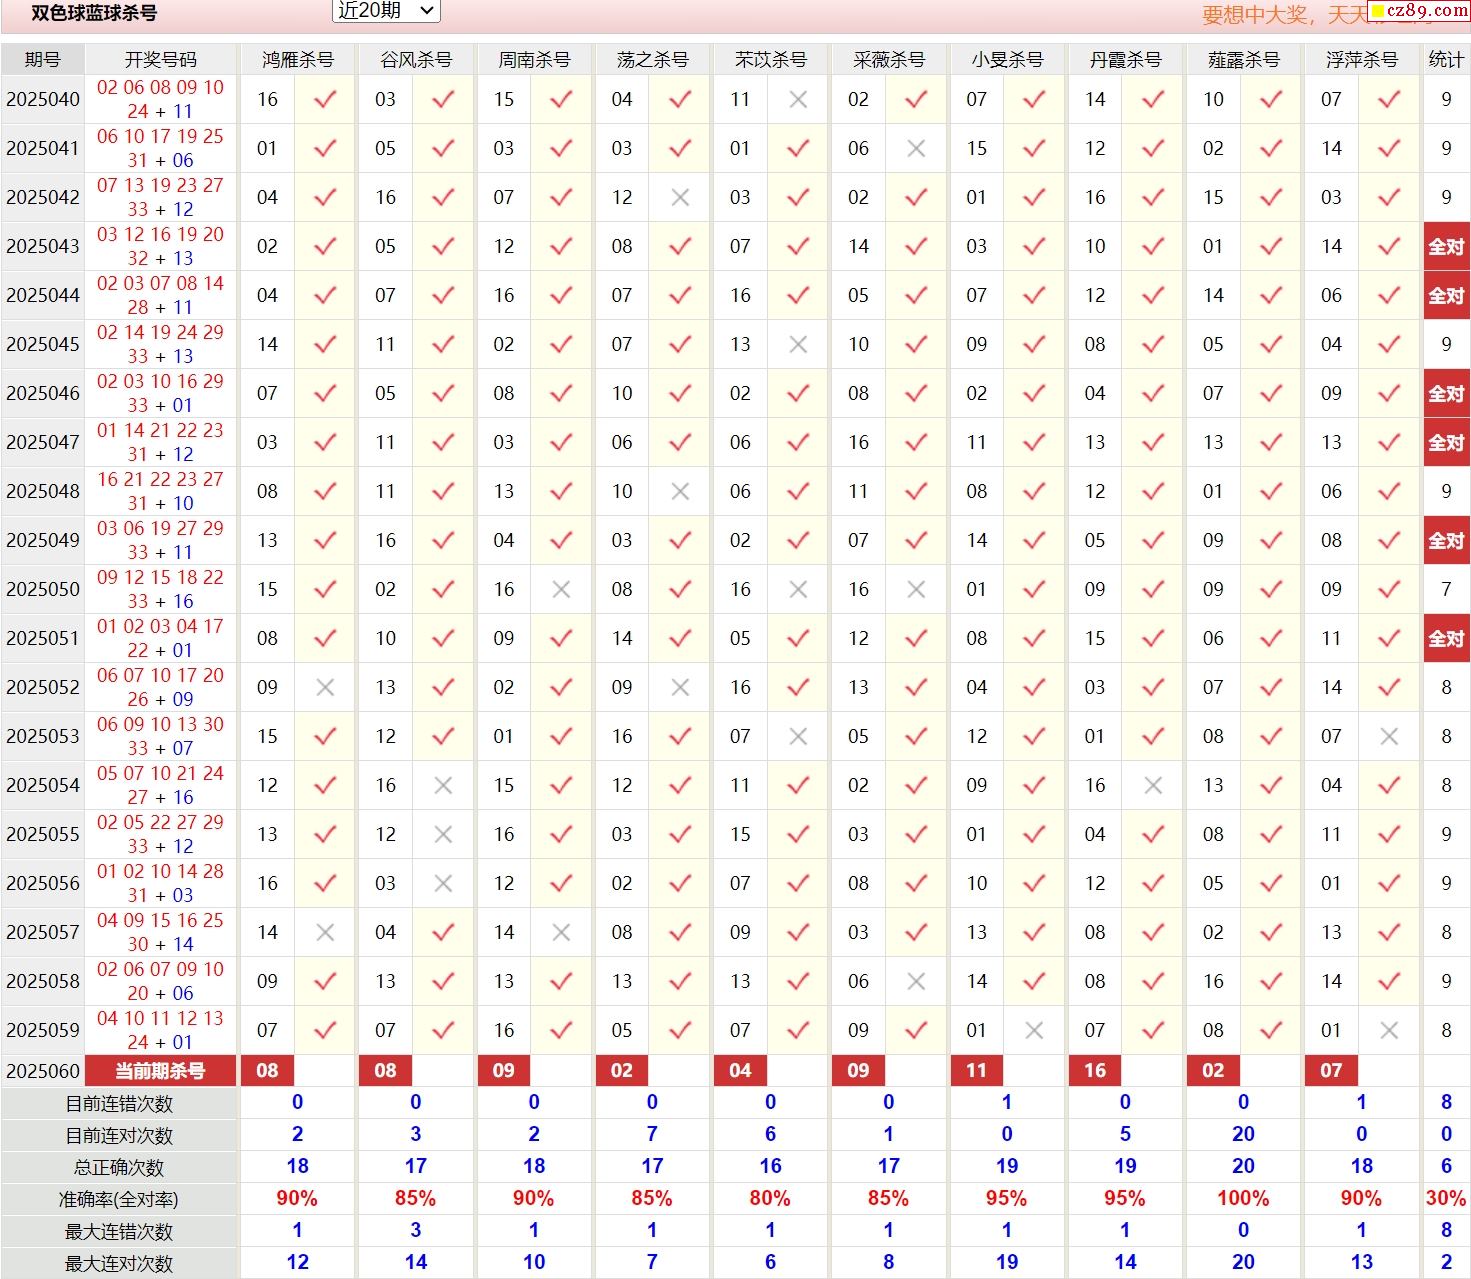Select the period number 2025060
The width and height of the screenshot is (1471, 1279).
[x=43, y=1071]
